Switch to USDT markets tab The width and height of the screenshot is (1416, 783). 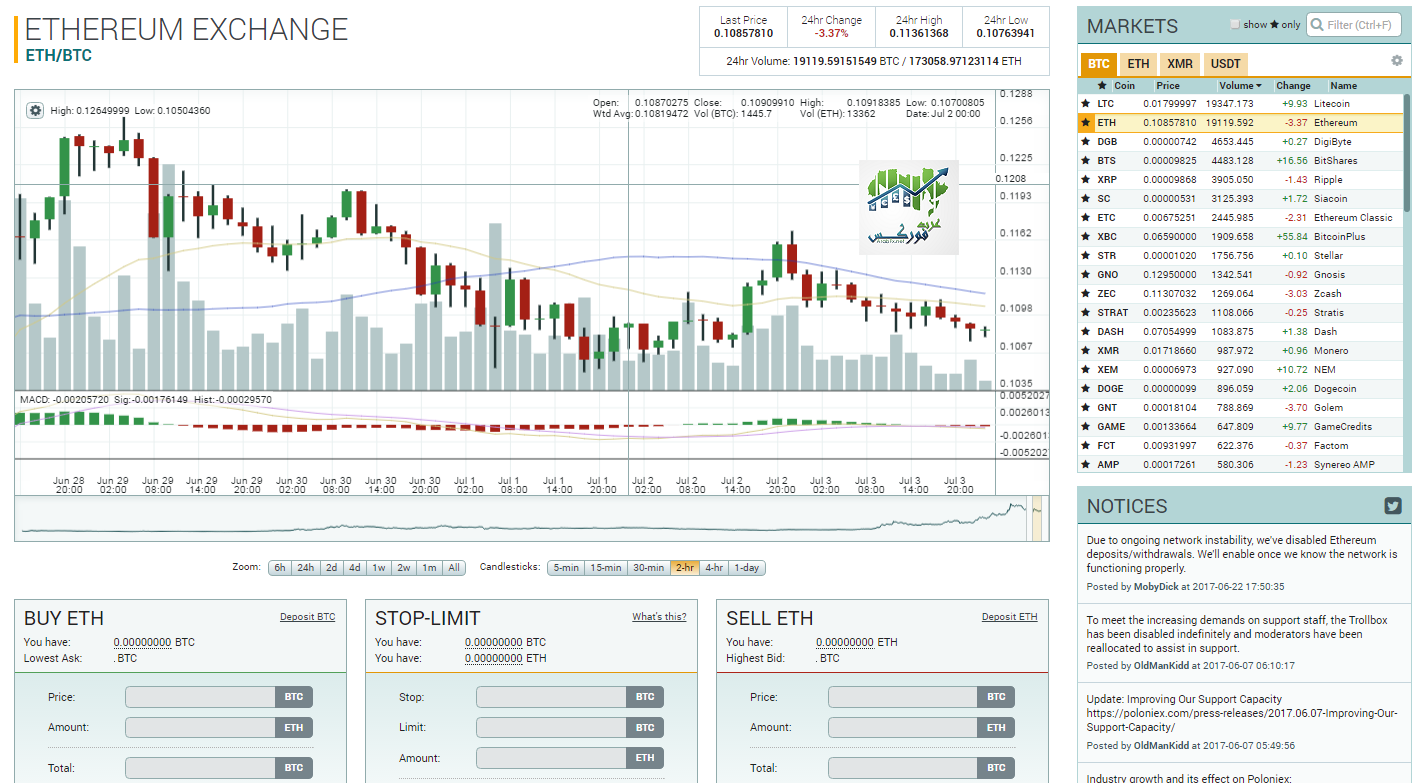(1226, 64)
